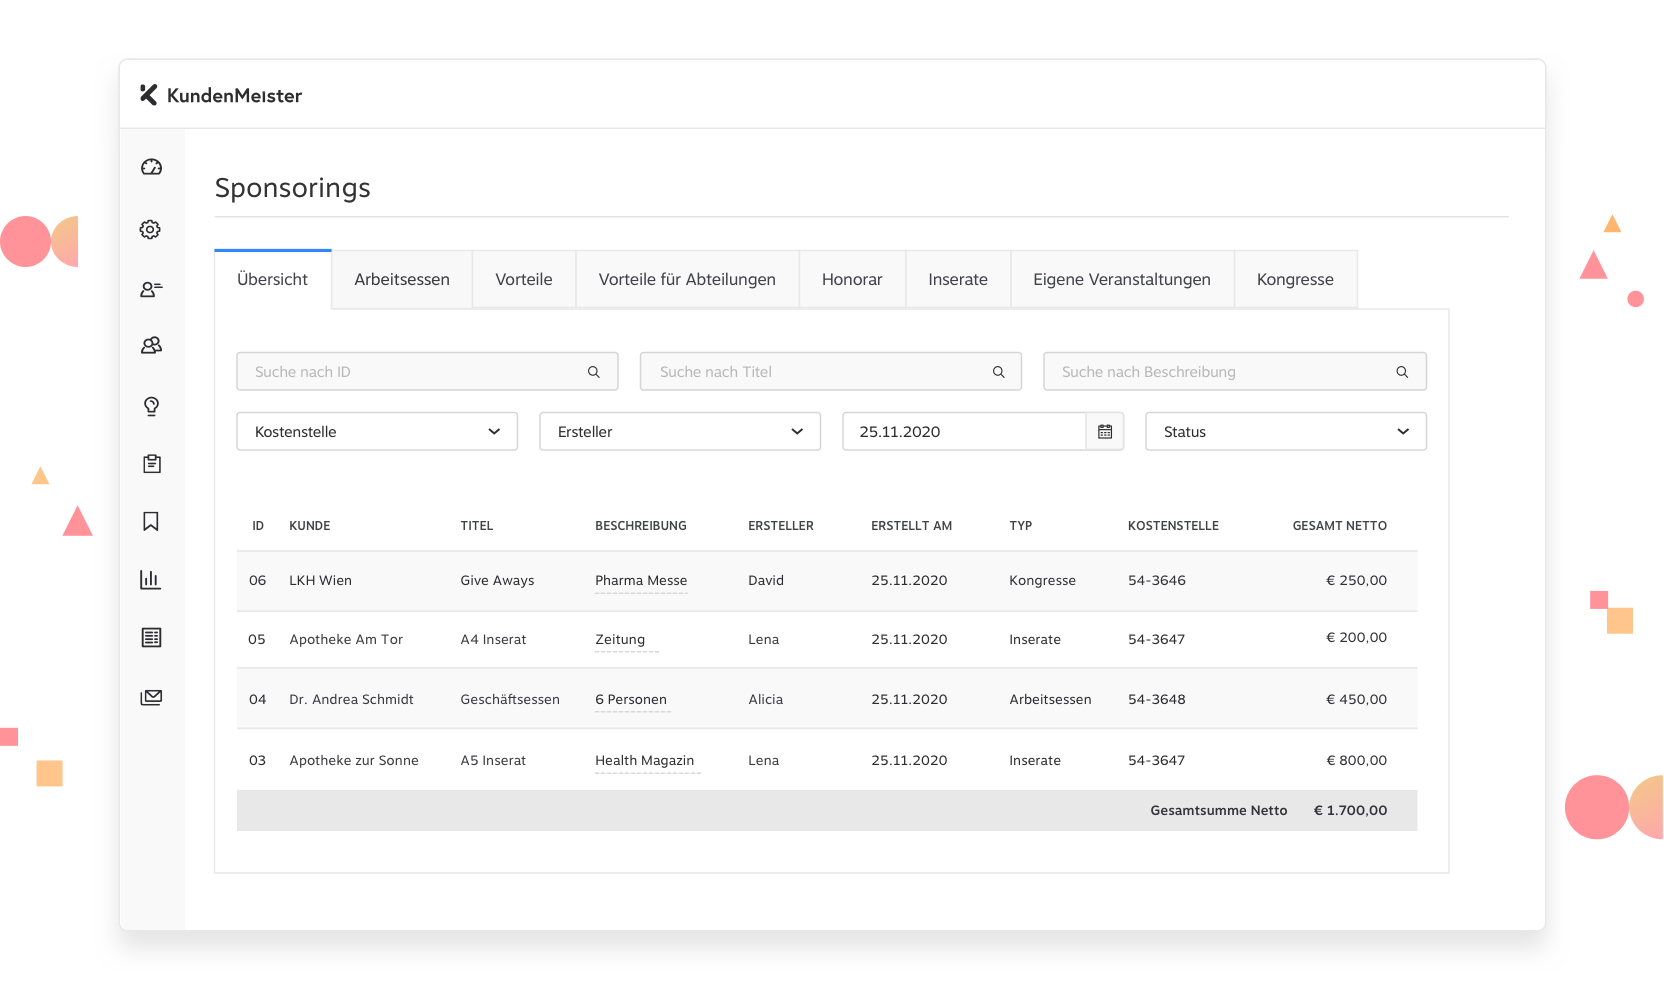Click the Sponsorings page heading
The height and width of the screenshot is (990, 1664).
[293, 188]
